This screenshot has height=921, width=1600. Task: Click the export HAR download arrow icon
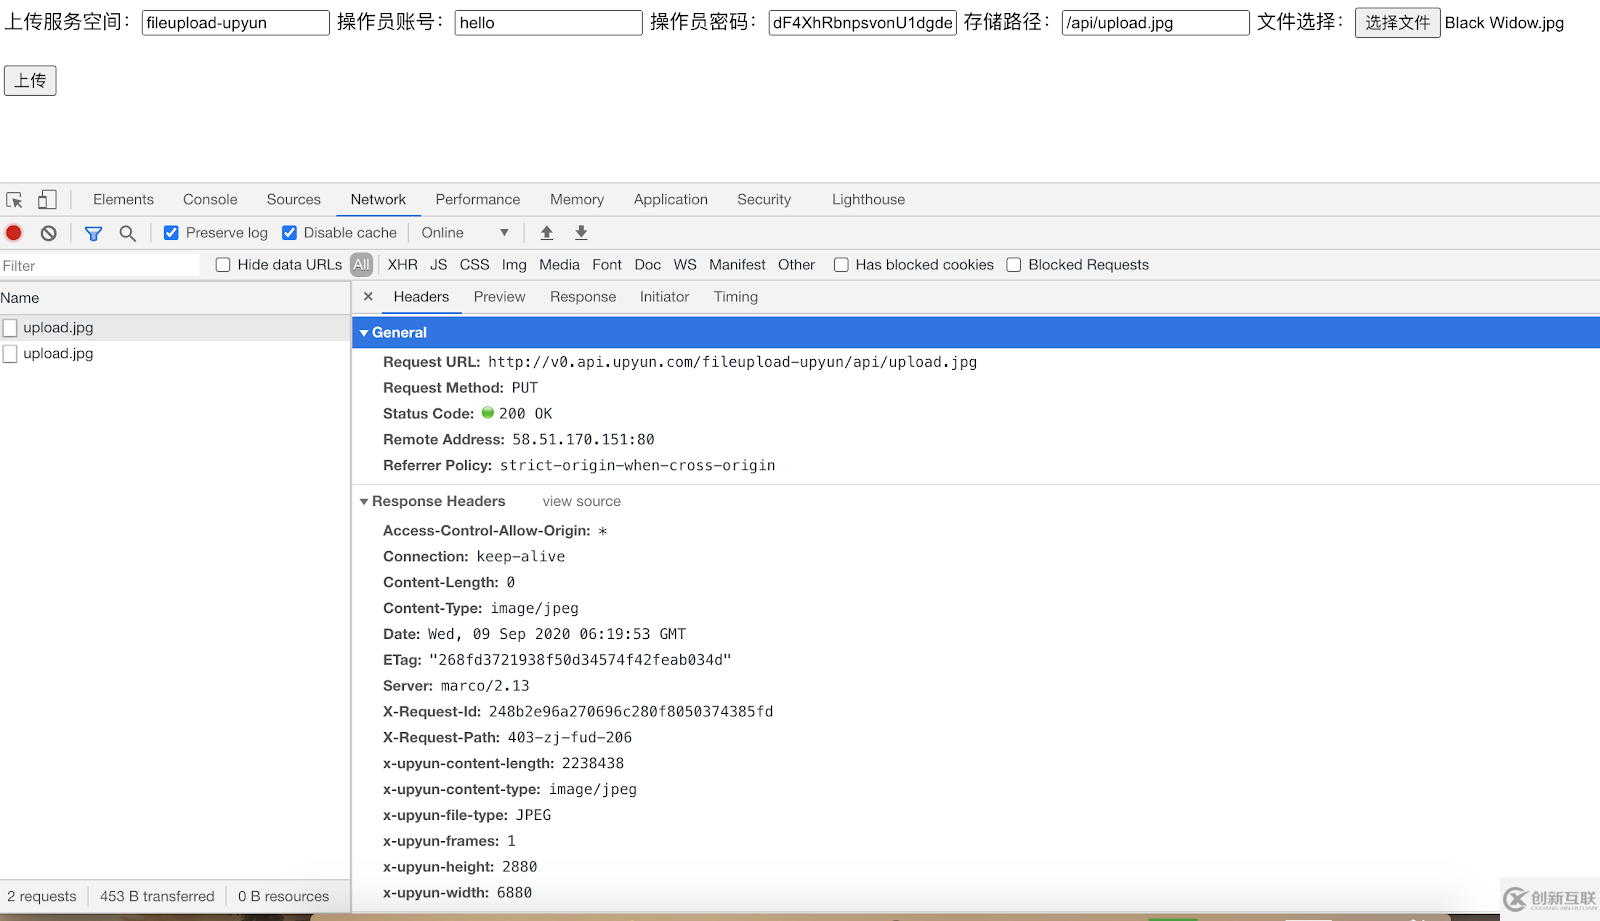click(581, 233)
